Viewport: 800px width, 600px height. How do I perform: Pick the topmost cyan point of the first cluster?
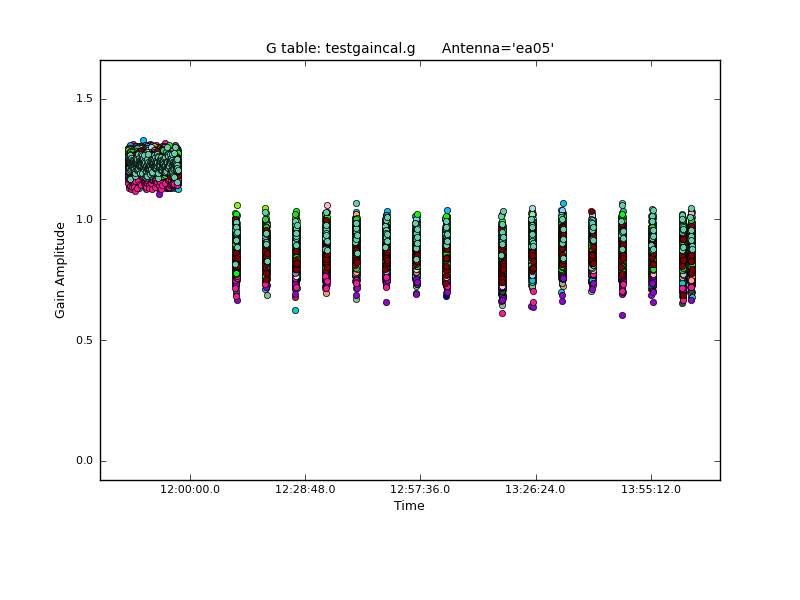143,140
